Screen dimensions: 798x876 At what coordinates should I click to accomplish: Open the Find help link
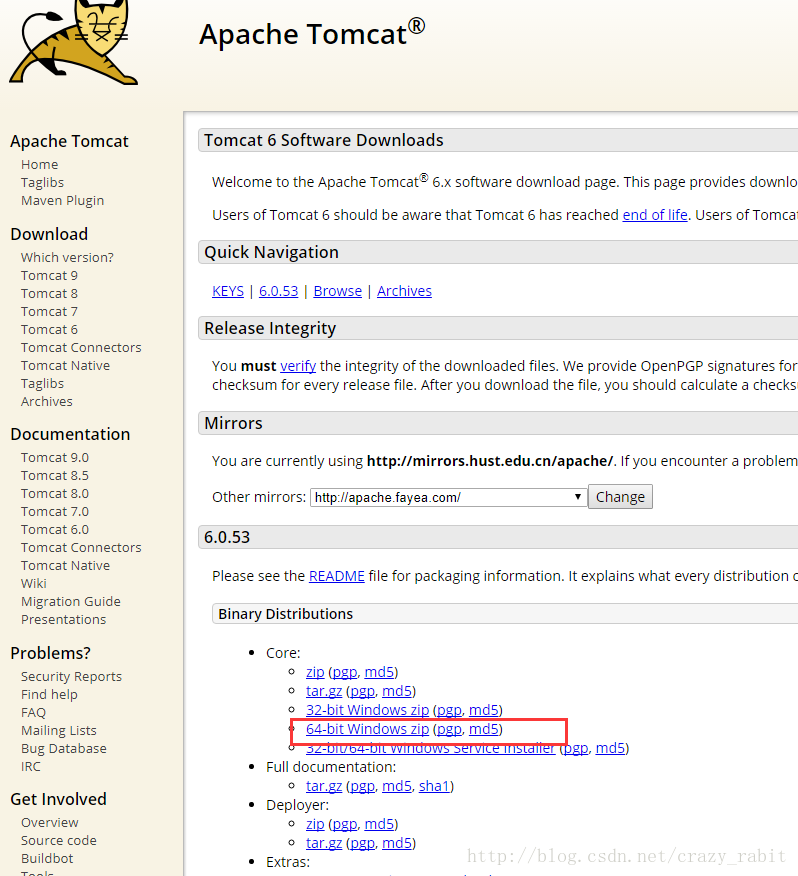49,694
